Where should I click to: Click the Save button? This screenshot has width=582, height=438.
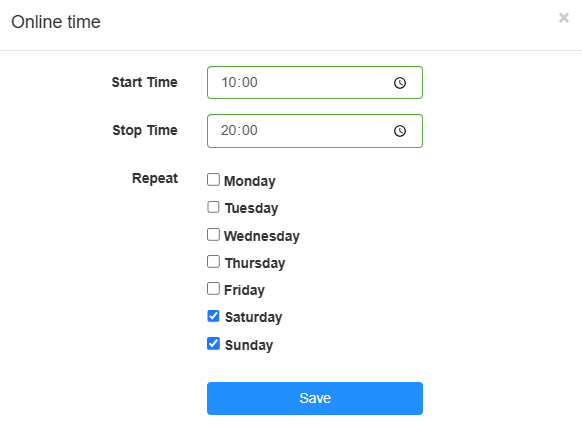pos(315,398)
